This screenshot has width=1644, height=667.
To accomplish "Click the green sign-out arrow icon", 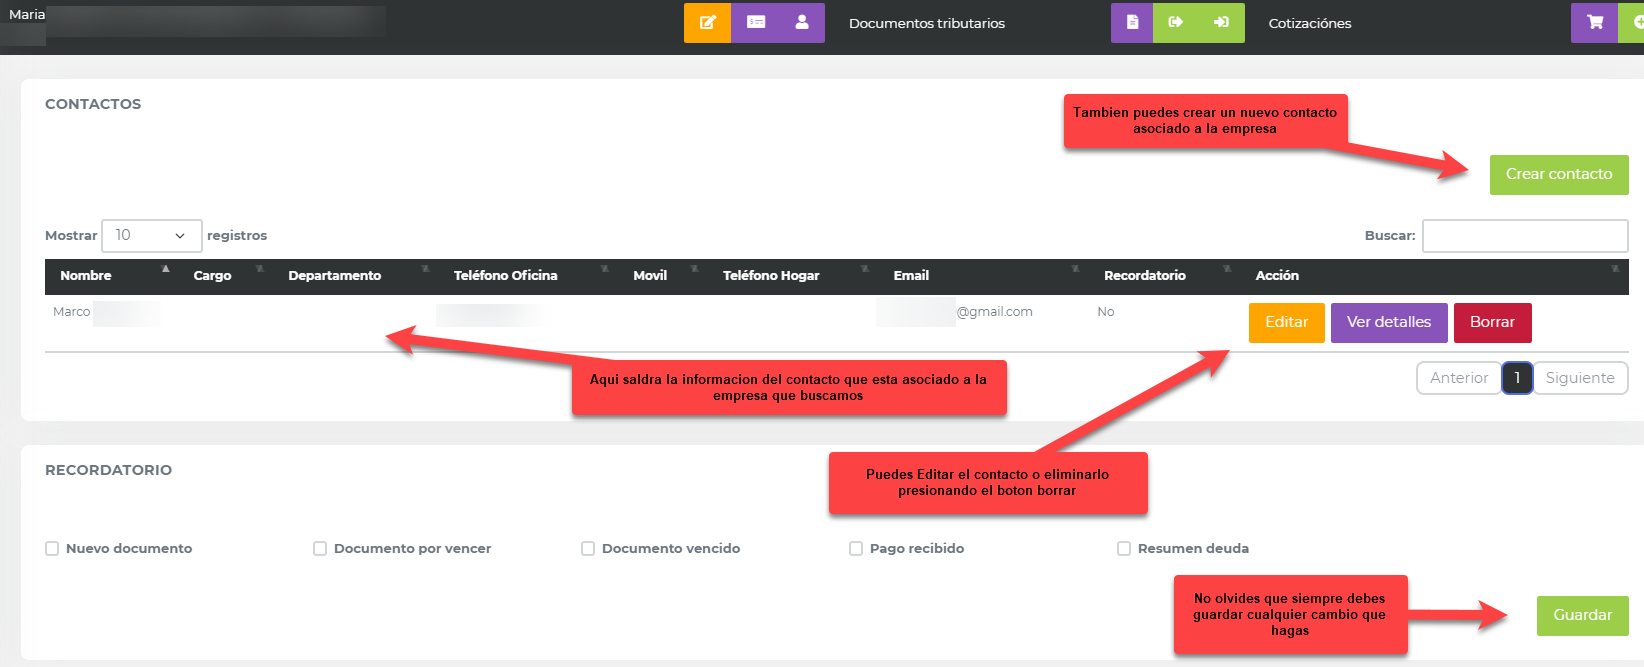I will pyautogui.click(x=1176, y=22).
